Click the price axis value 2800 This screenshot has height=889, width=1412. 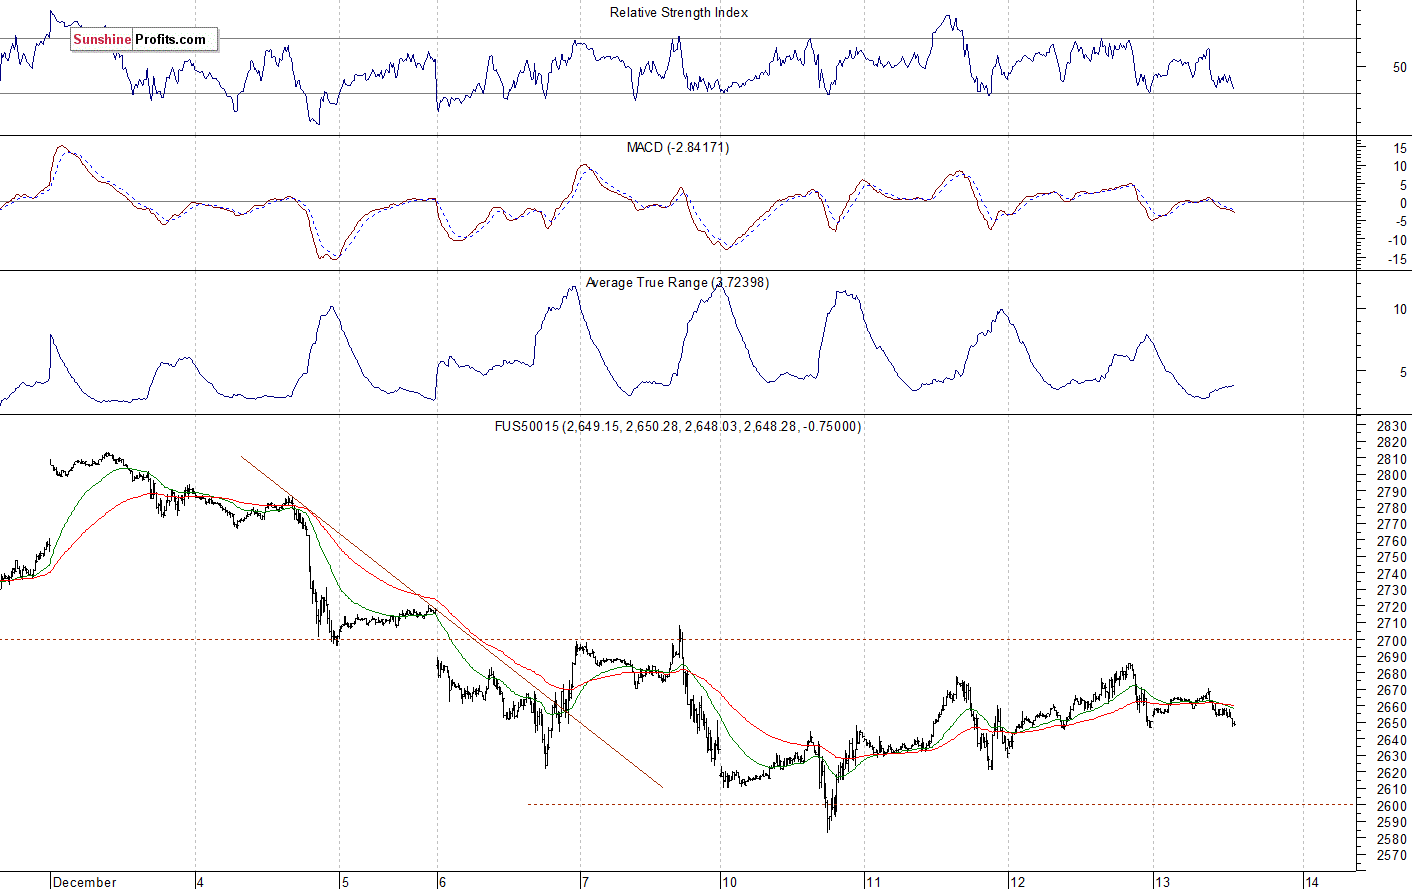pos(1392,476)
